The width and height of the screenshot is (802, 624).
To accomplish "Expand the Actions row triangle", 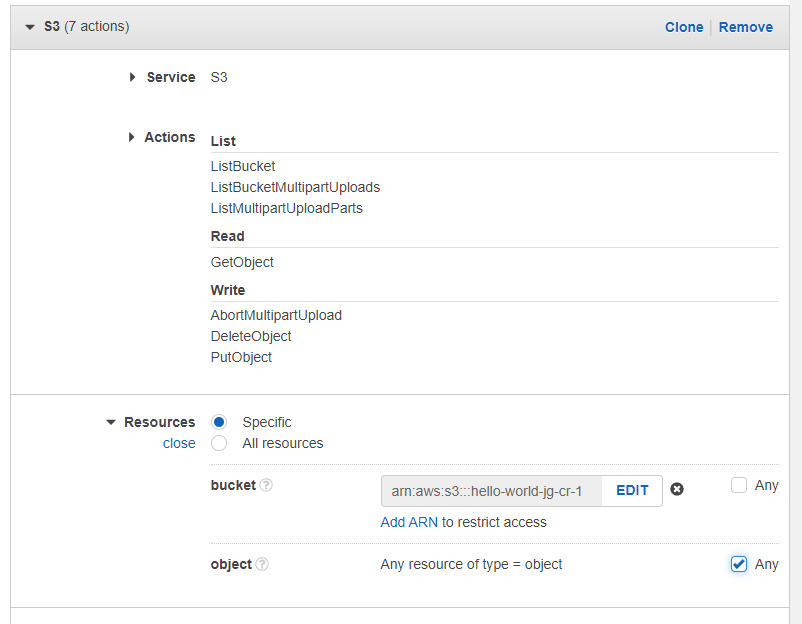I will [x=131, y=137].
